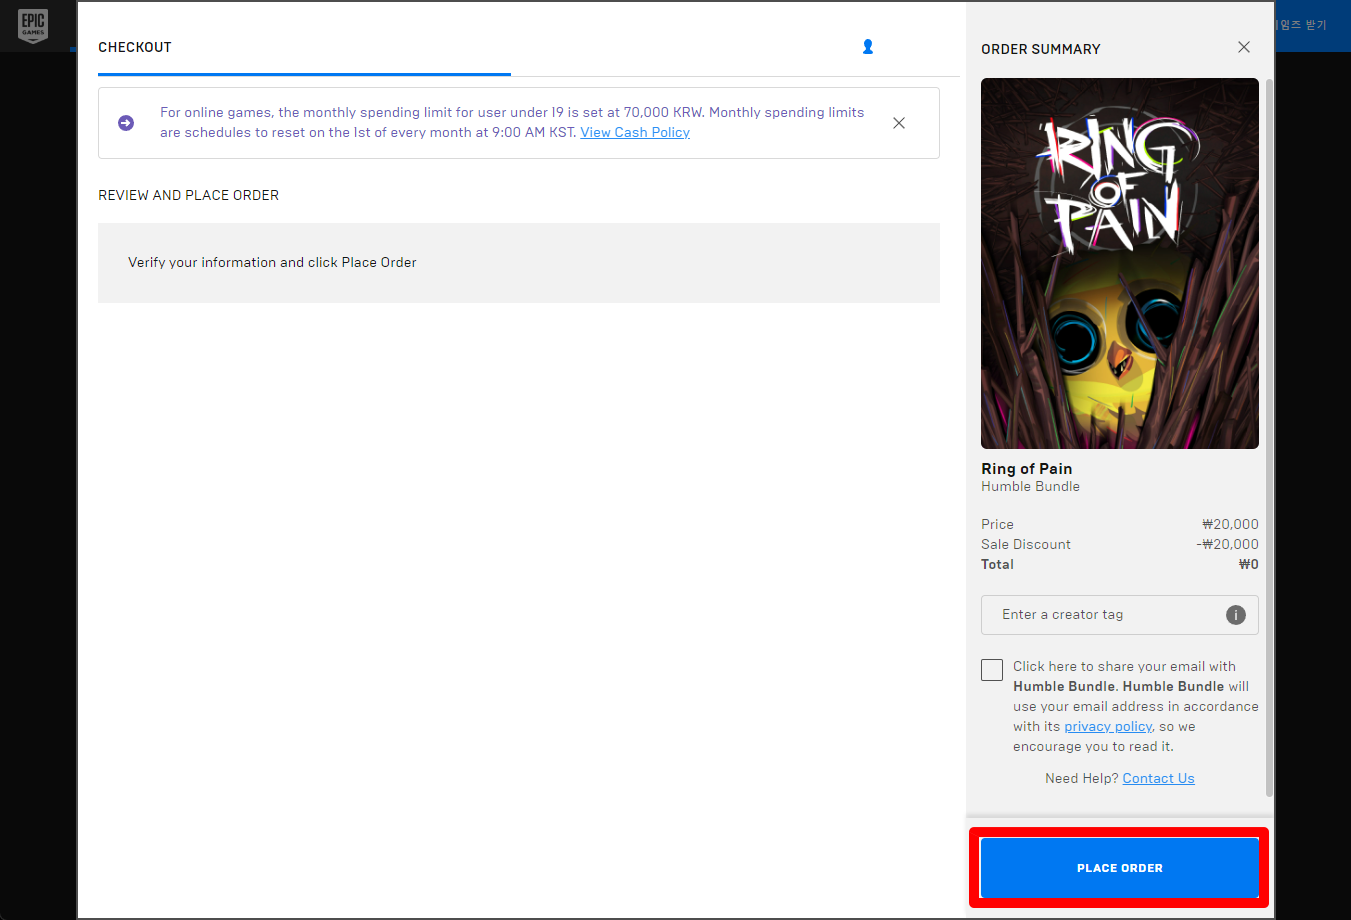Viewport: 1351px width, 920px height.
Task: Close the Order Summary panel
Action: 1244,47
